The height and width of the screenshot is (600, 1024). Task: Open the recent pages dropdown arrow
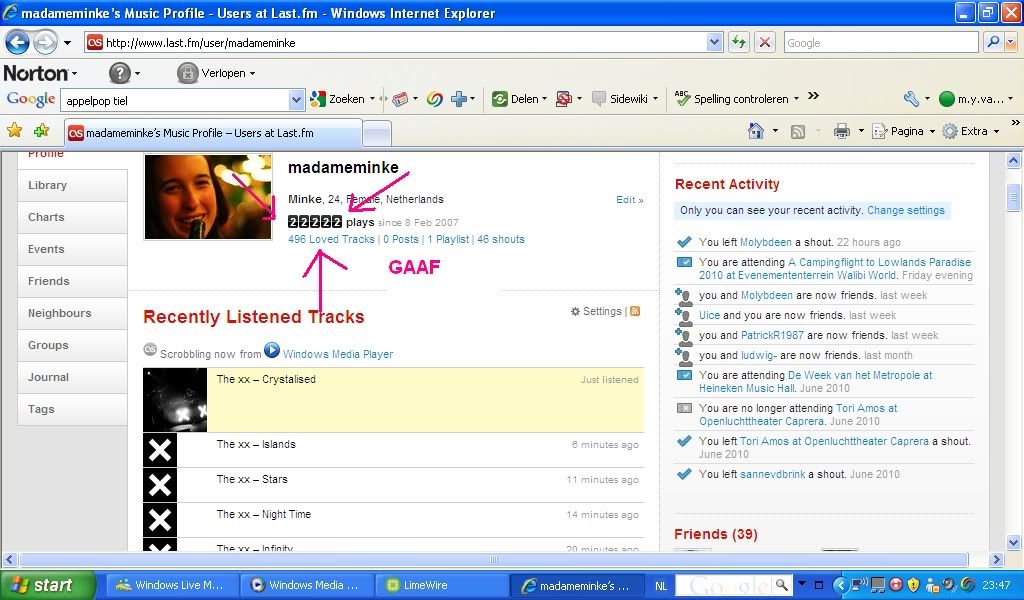(x=67, y=43)
